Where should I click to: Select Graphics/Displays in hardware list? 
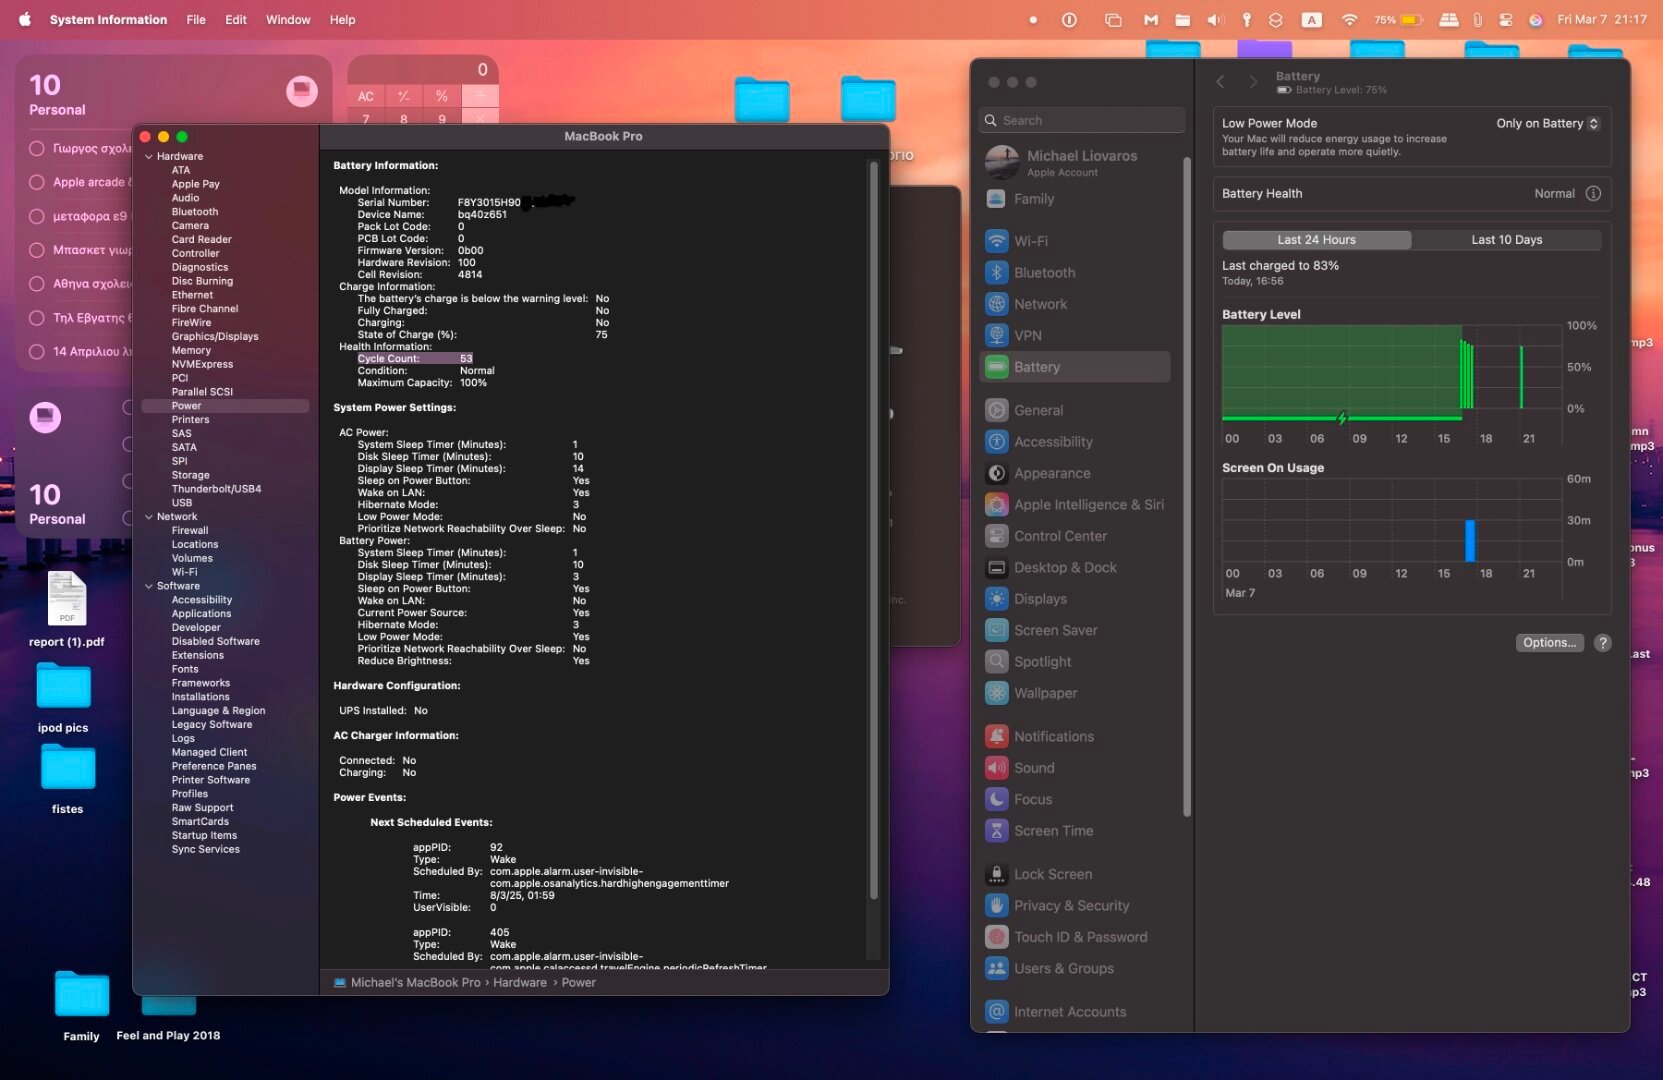click(215, 337)
